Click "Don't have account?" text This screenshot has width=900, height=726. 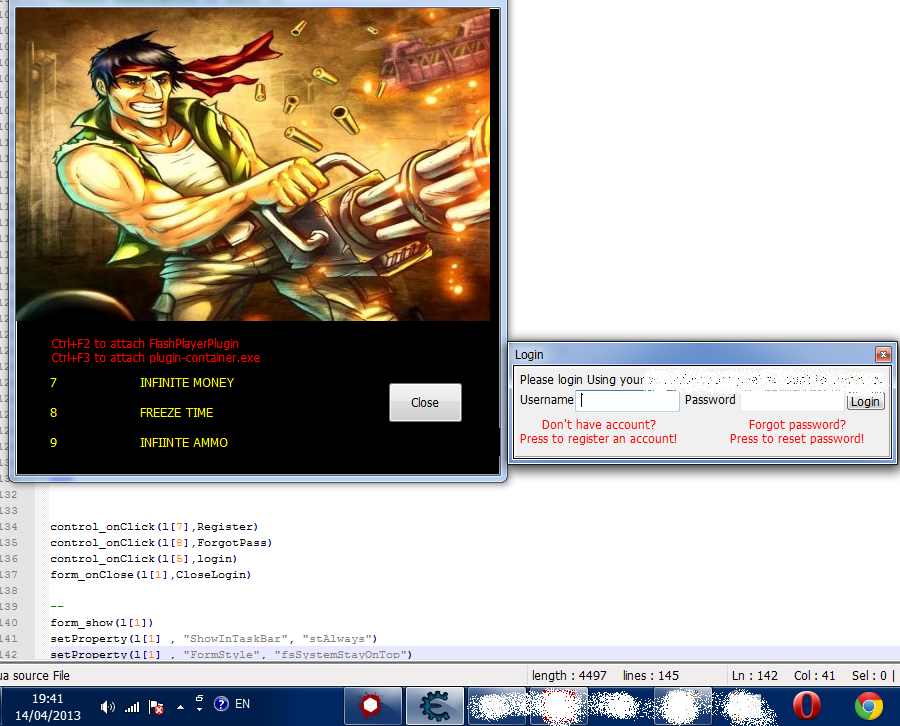point(599,425)
